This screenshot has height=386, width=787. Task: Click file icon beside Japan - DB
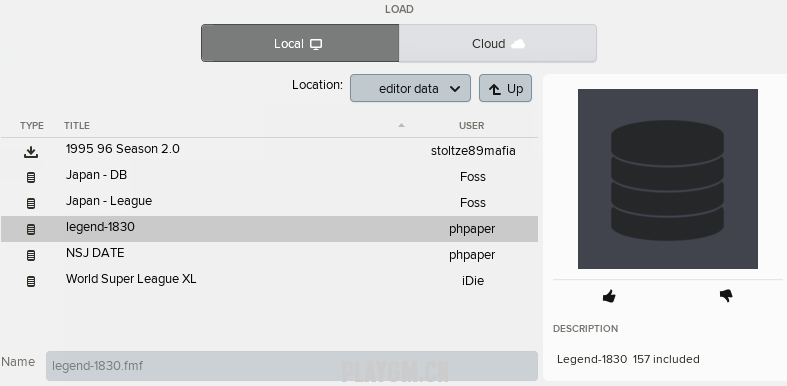[31, 177]
